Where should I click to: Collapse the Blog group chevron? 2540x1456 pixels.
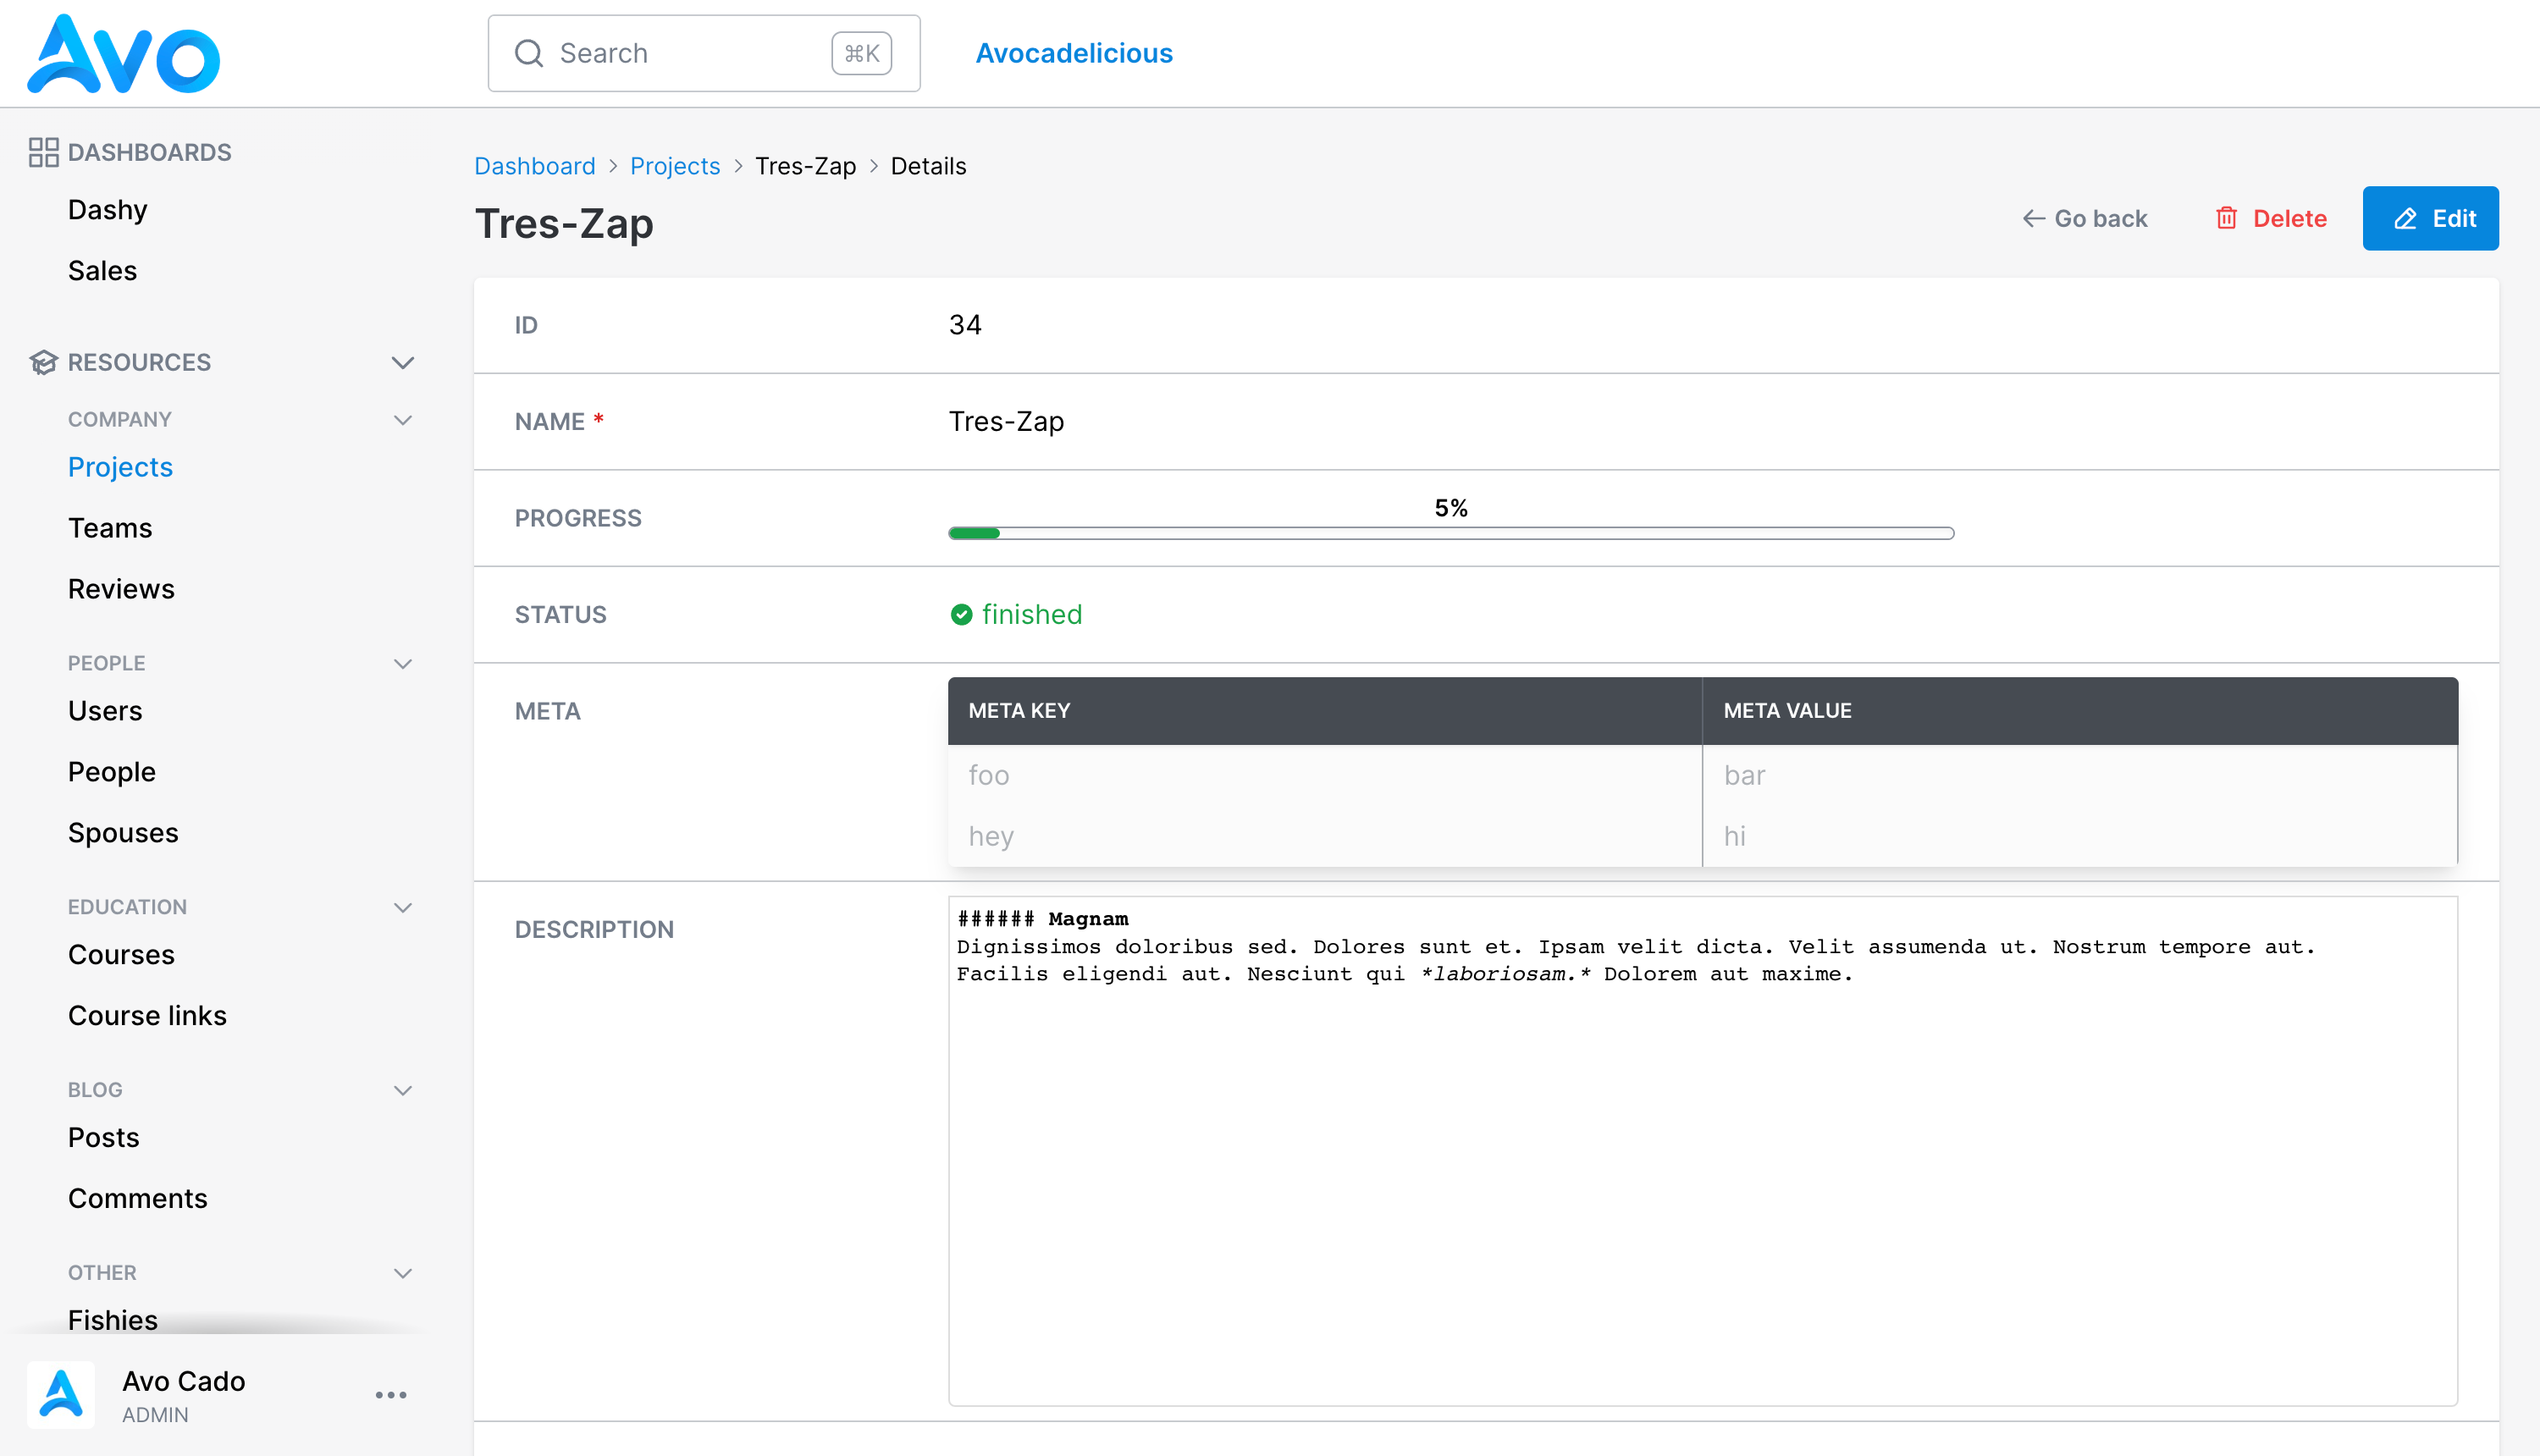pyautogui.click(x=403, y=1090)
